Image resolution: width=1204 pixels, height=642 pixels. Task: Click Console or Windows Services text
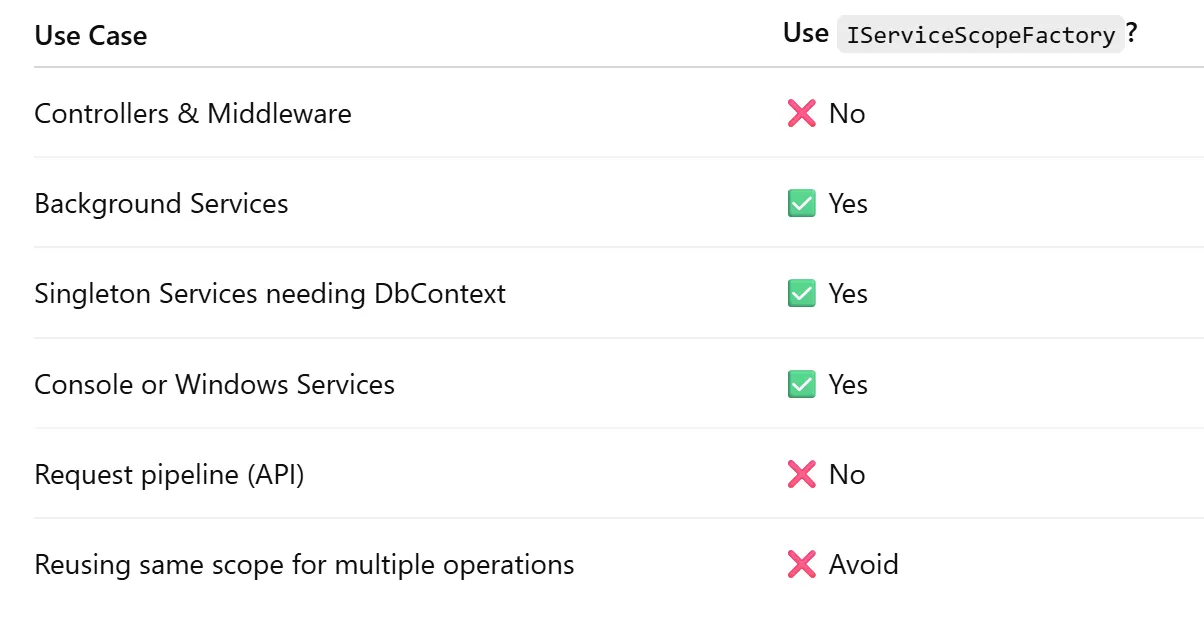click(x=214, y=384)
